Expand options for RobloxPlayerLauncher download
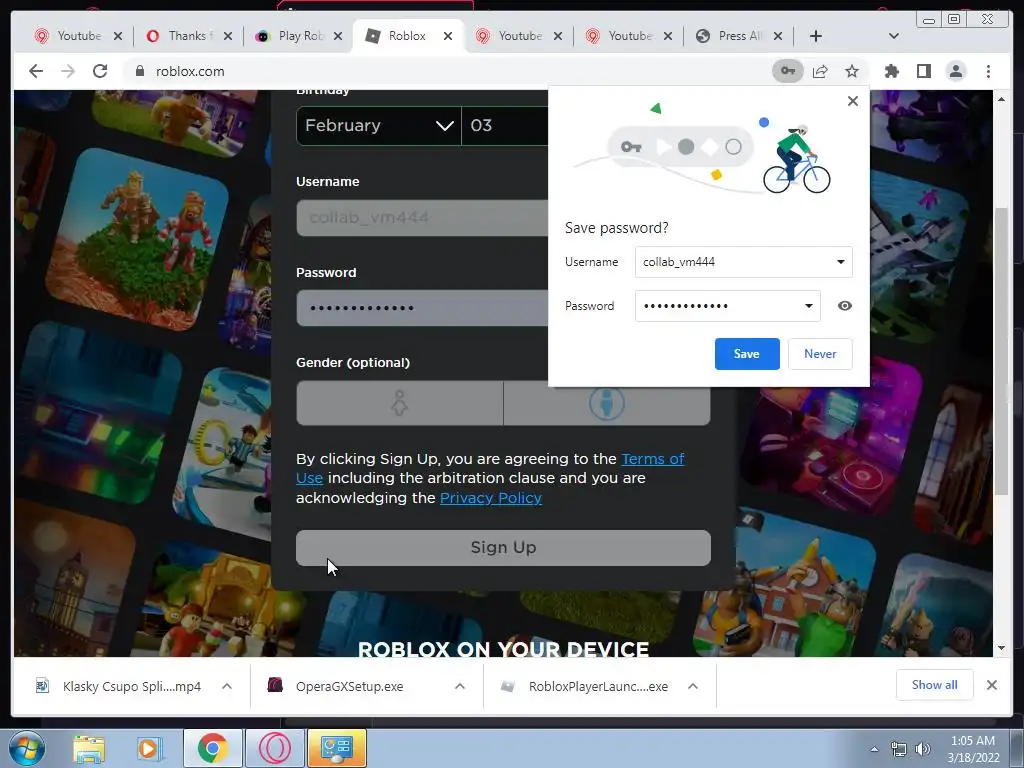1024x768 pixels. tap(693, 686)
